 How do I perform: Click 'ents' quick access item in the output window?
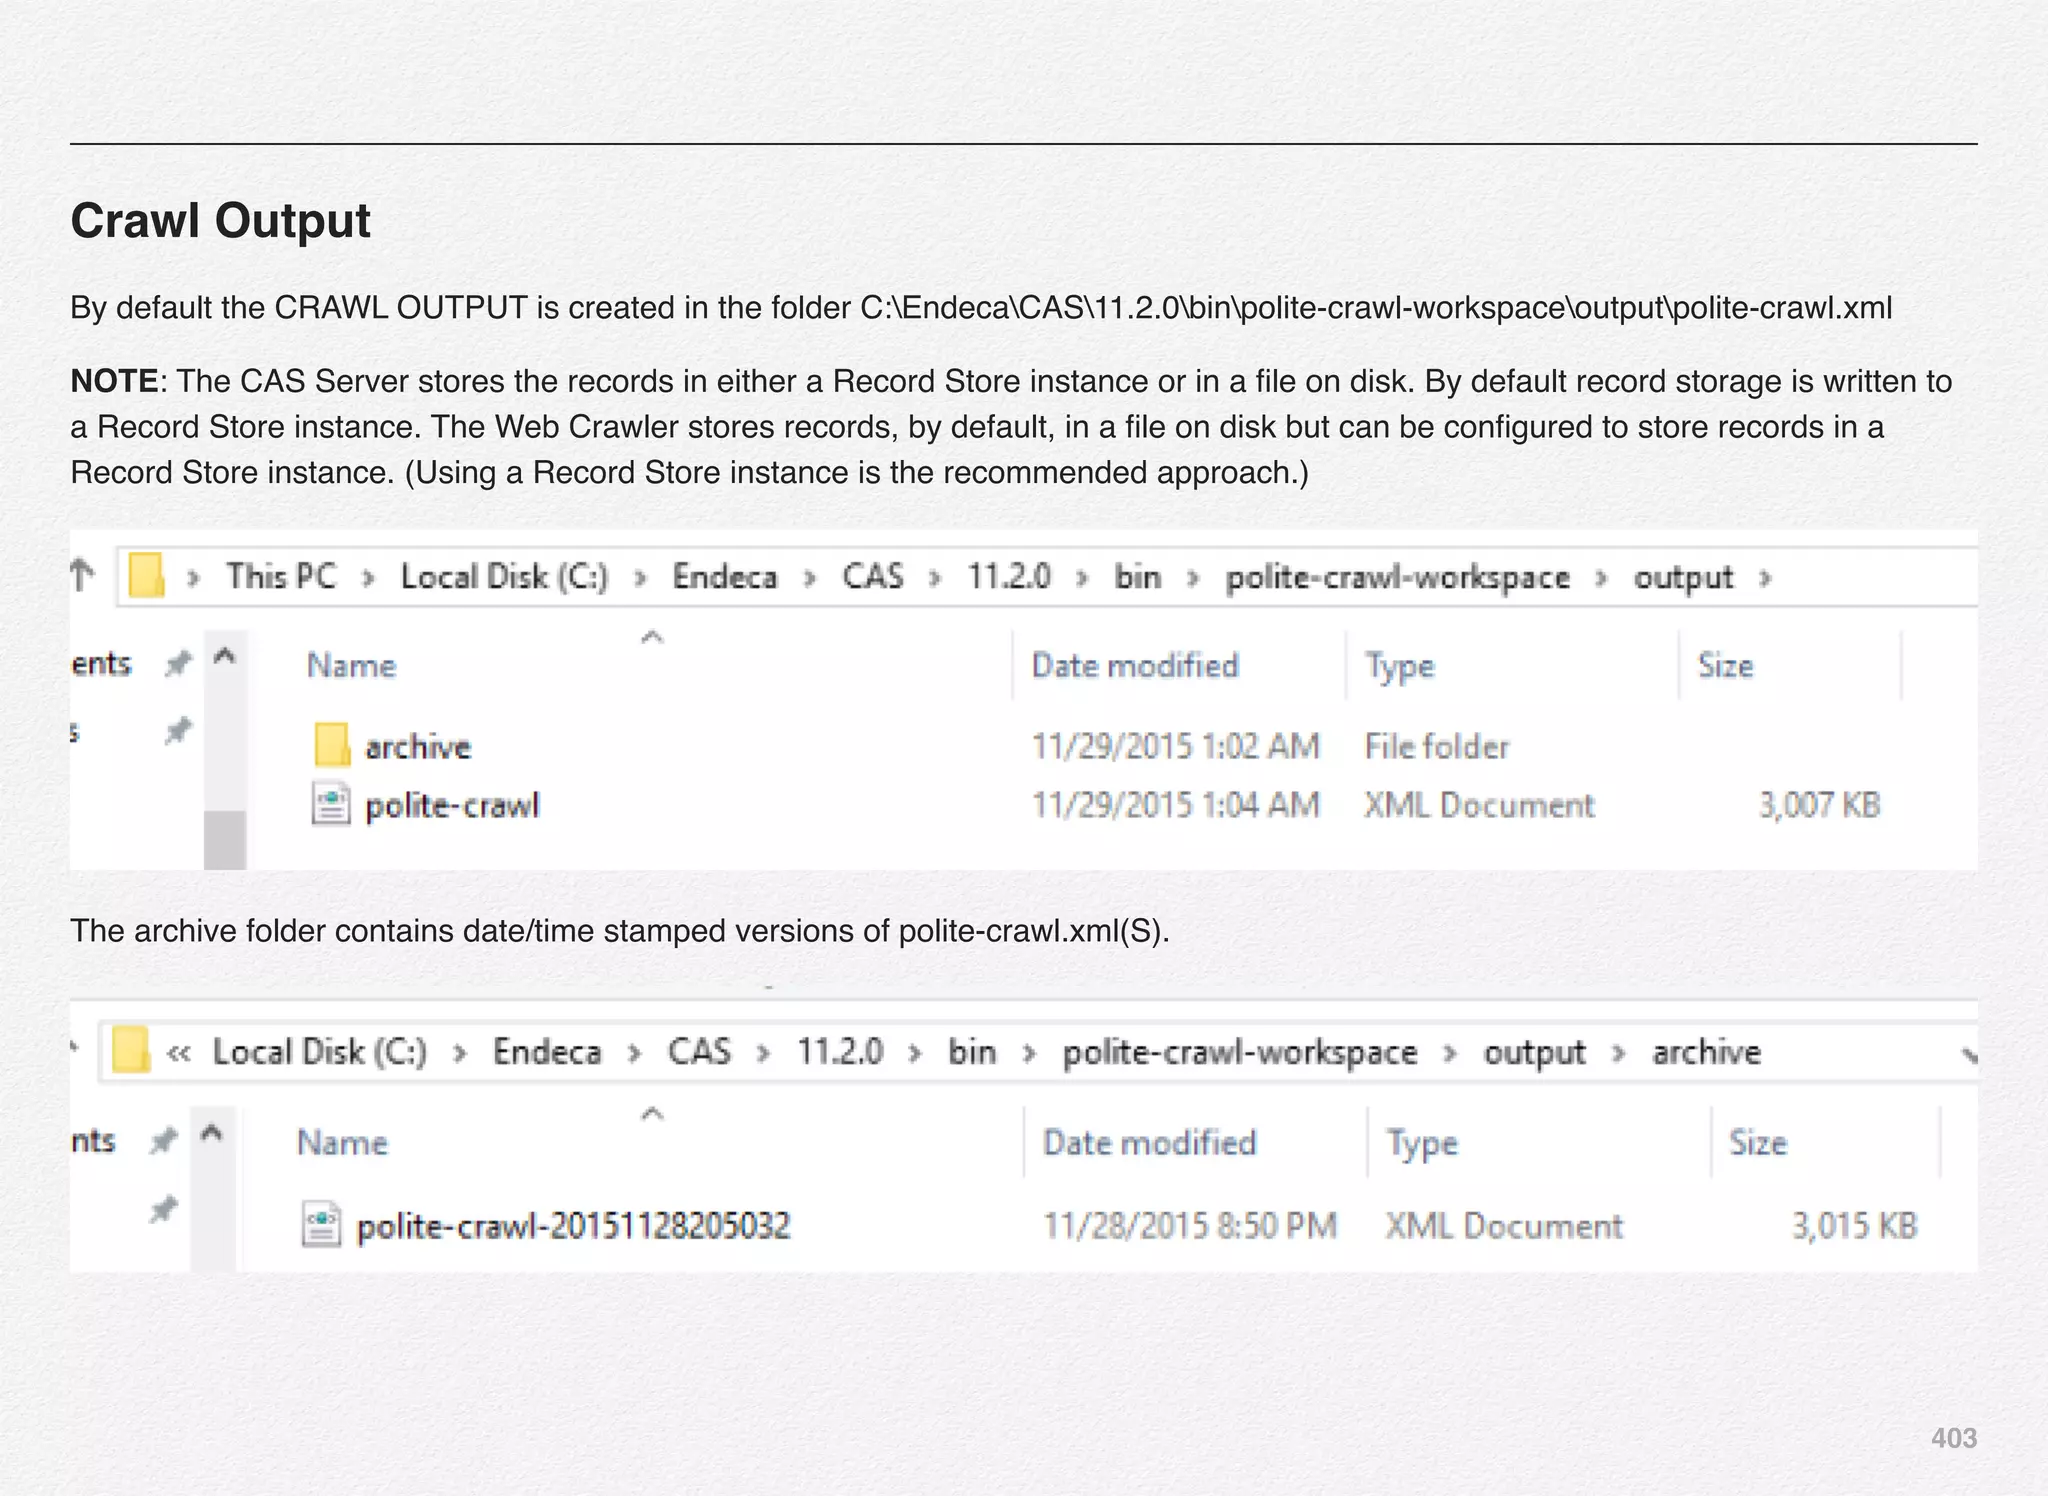tap(101, 663)
